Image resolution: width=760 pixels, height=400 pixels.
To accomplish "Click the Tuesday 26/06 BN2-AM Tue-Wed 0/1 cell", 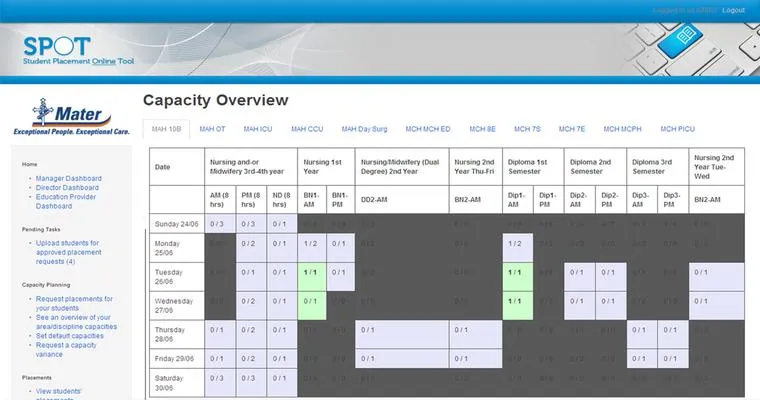I will [716, 277].
